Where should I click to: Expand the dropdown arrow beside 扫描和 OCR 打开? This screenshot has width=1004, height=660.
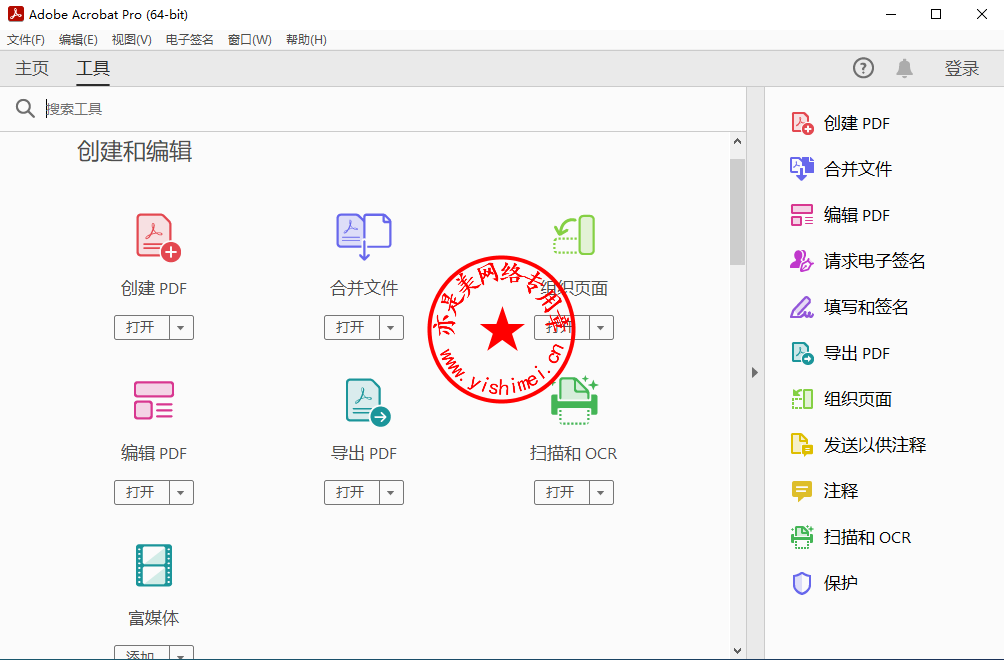[x=601, y=493]
